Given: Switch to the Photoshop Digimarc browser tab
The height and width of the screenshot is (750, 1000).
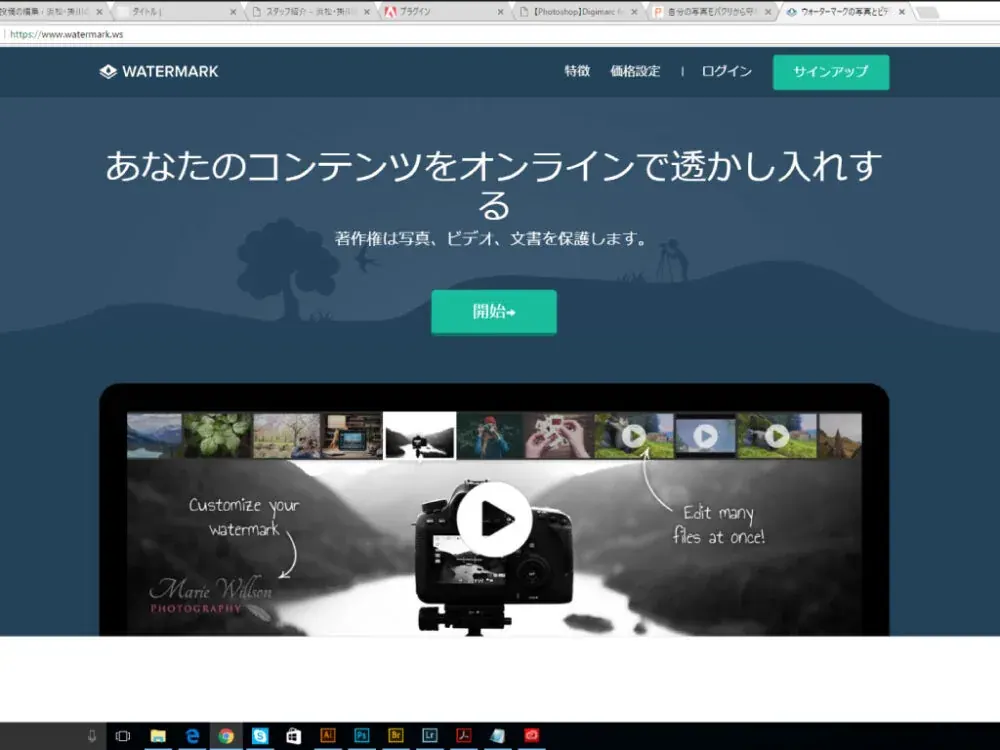Looking at the screenshot, I should [578, 11].
